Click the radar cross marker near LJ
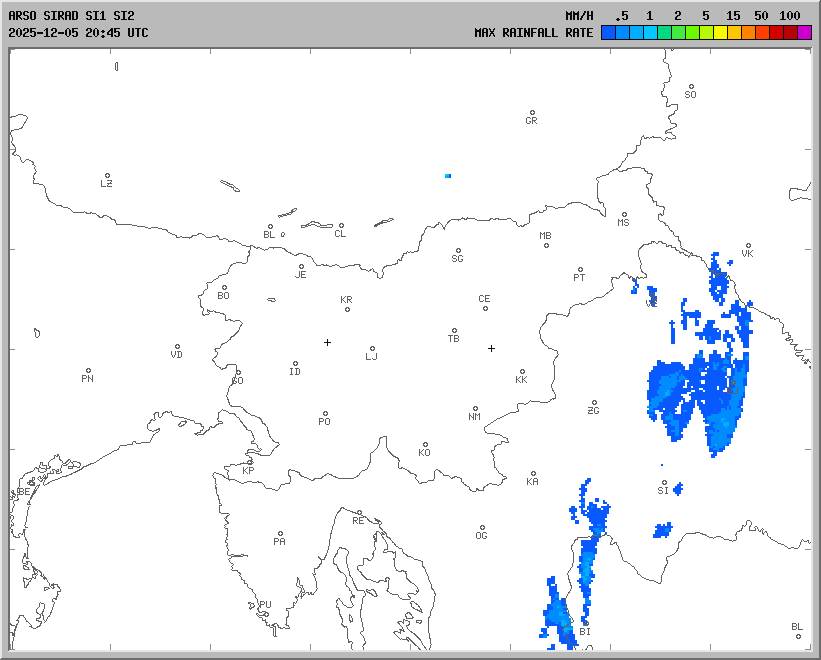821x660 pixels. coord(327,342)
